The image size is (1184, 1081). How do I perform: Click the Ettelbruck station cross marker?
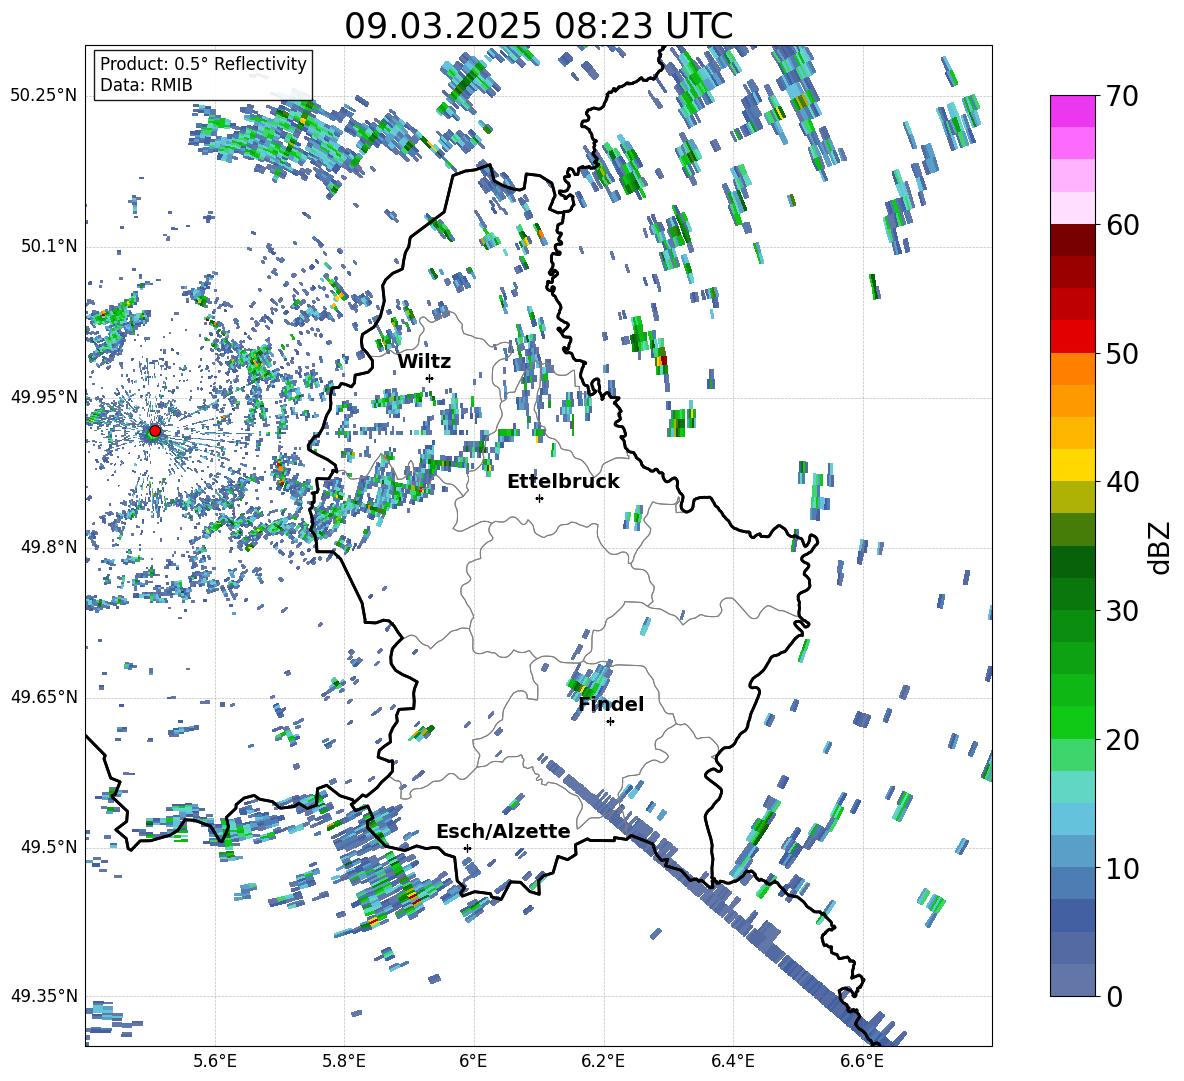(x=539, y=498)
